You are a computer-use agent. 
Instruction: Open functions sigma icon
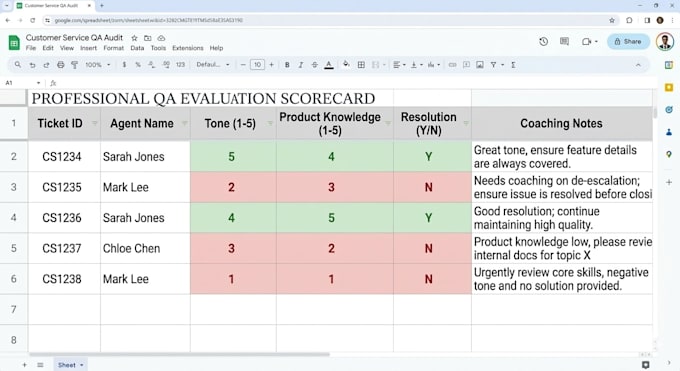coord(513,65)
